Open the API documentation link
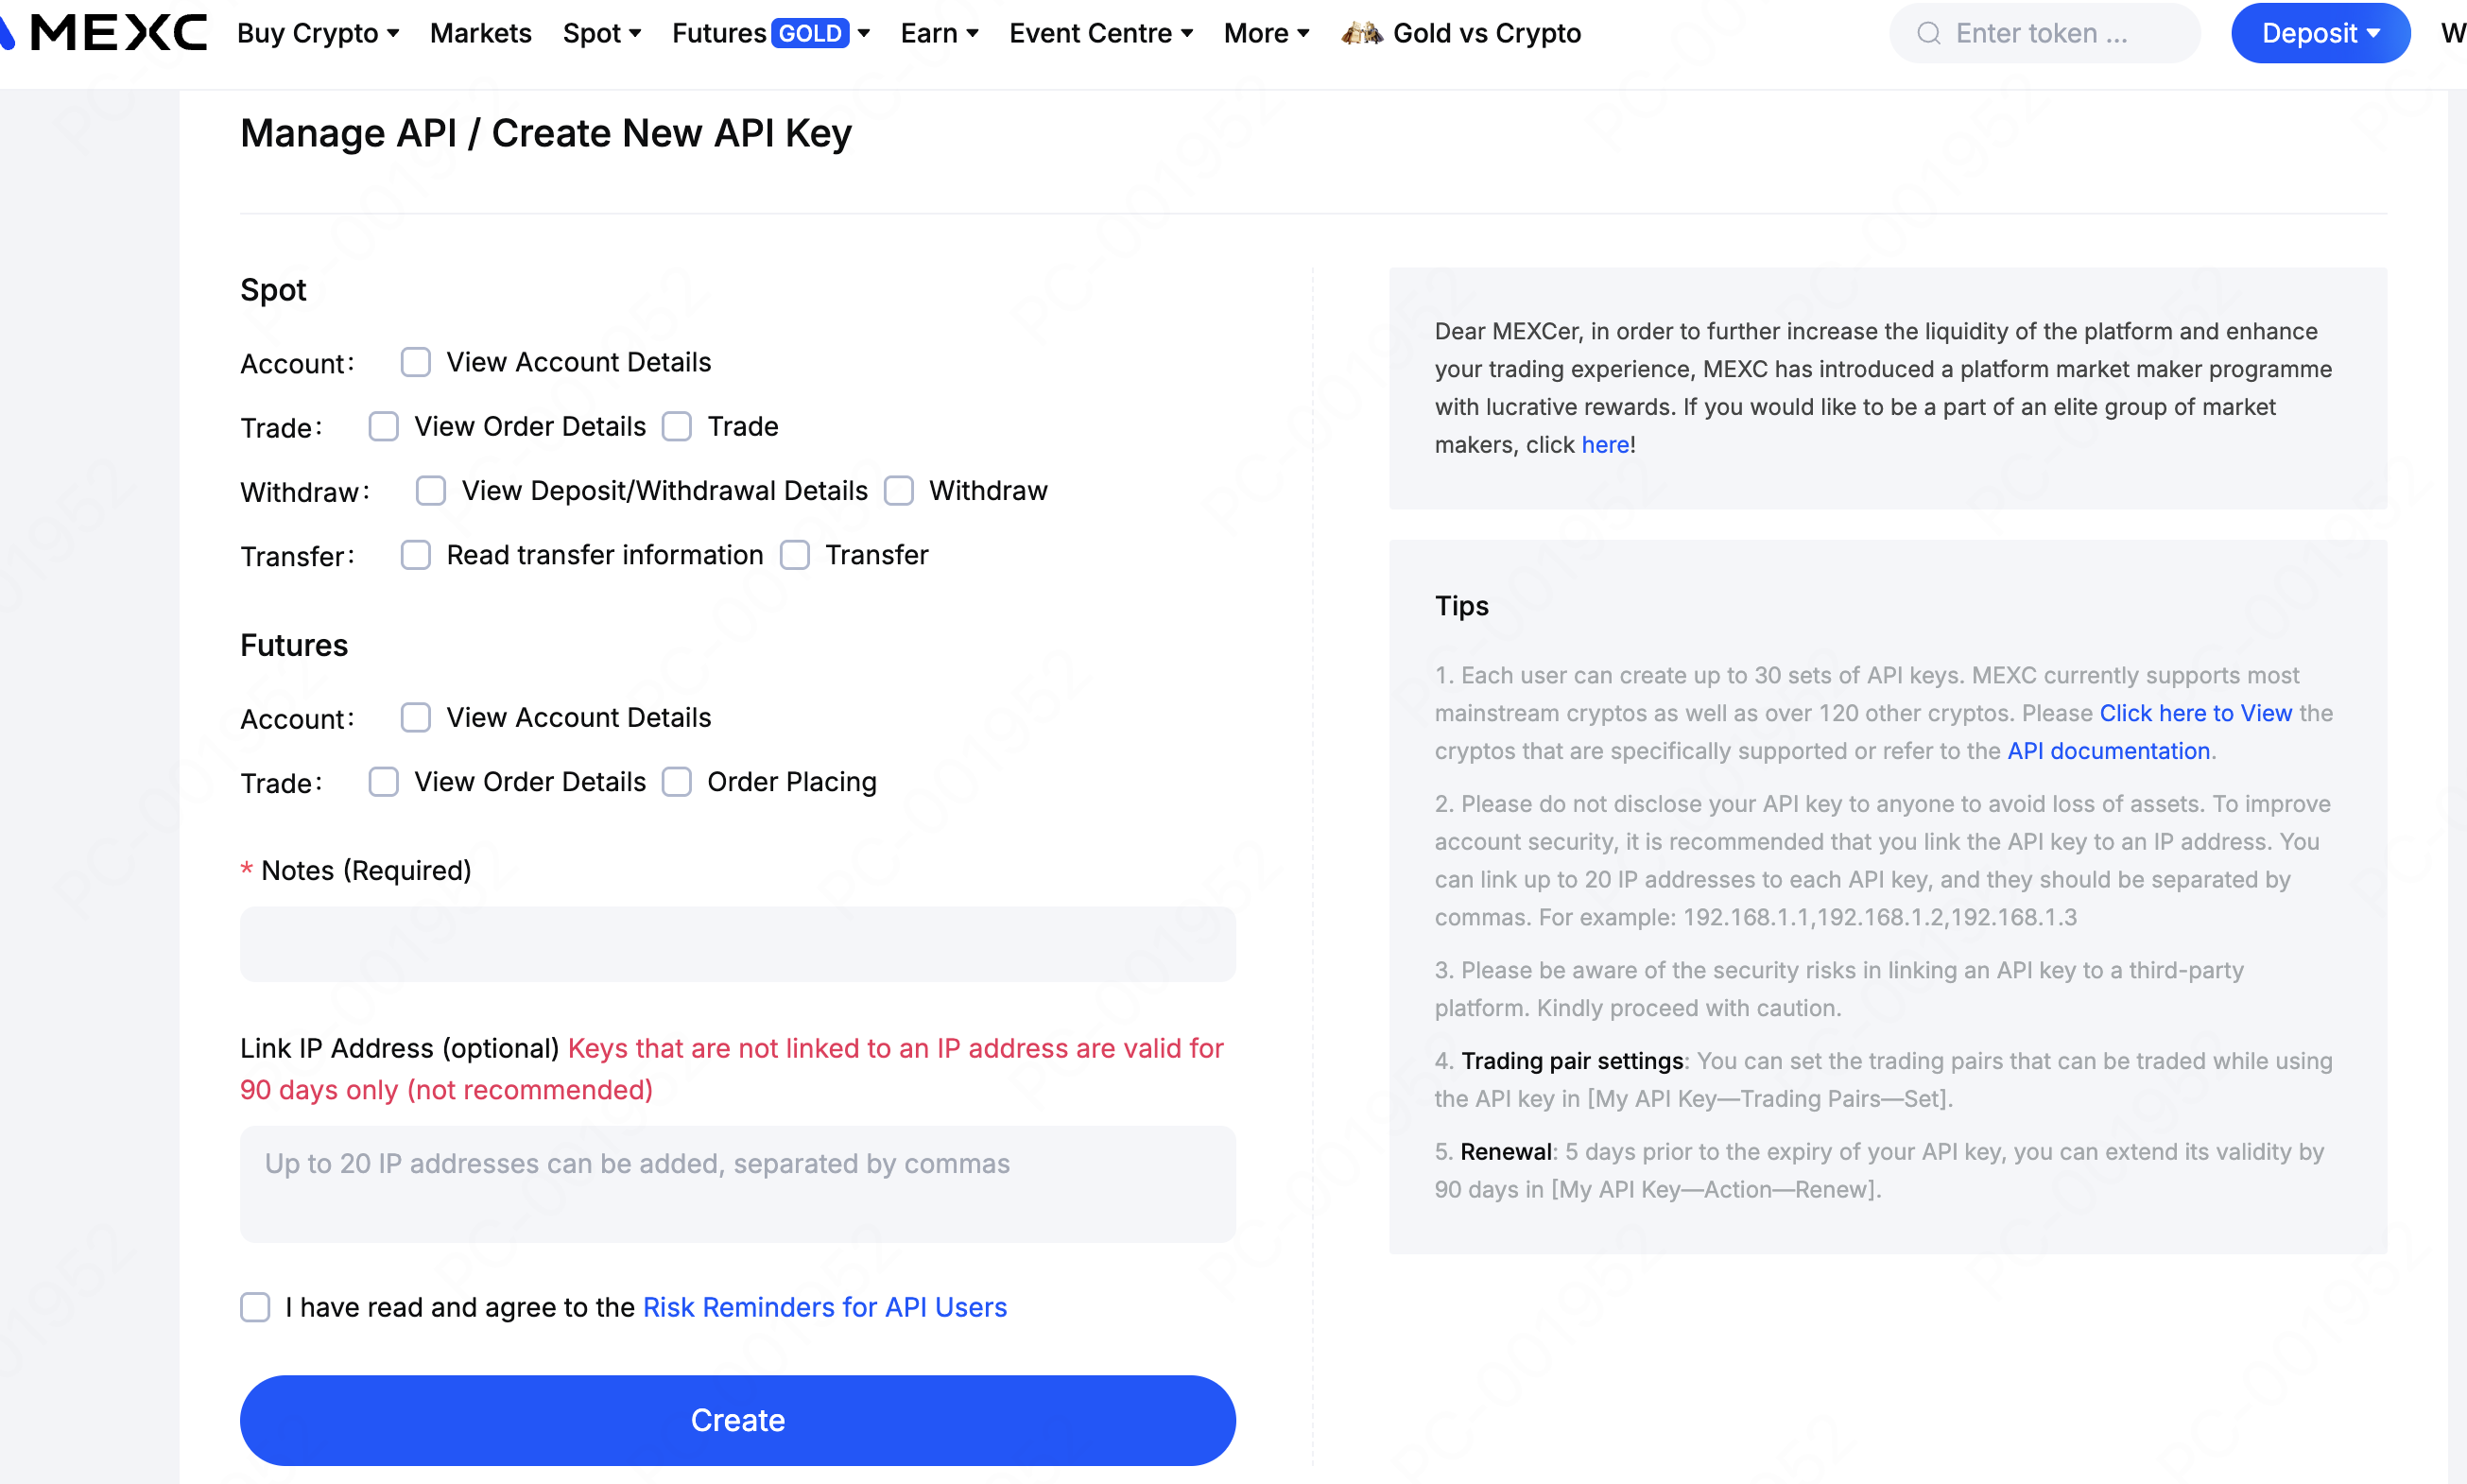 (2108, 751)
